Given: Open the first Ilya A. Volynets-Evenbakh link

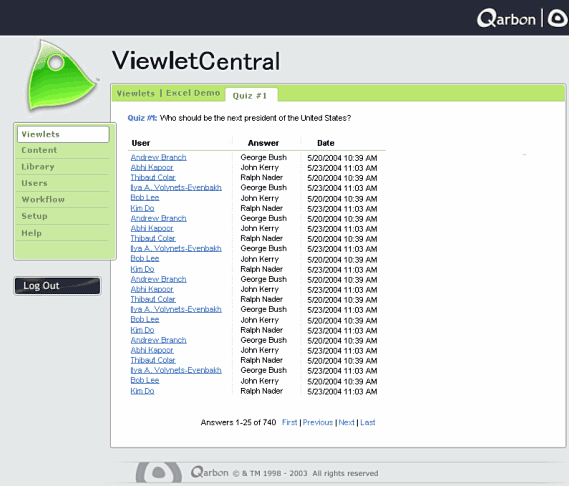Looking at the screenshot, I should (176, 188).
